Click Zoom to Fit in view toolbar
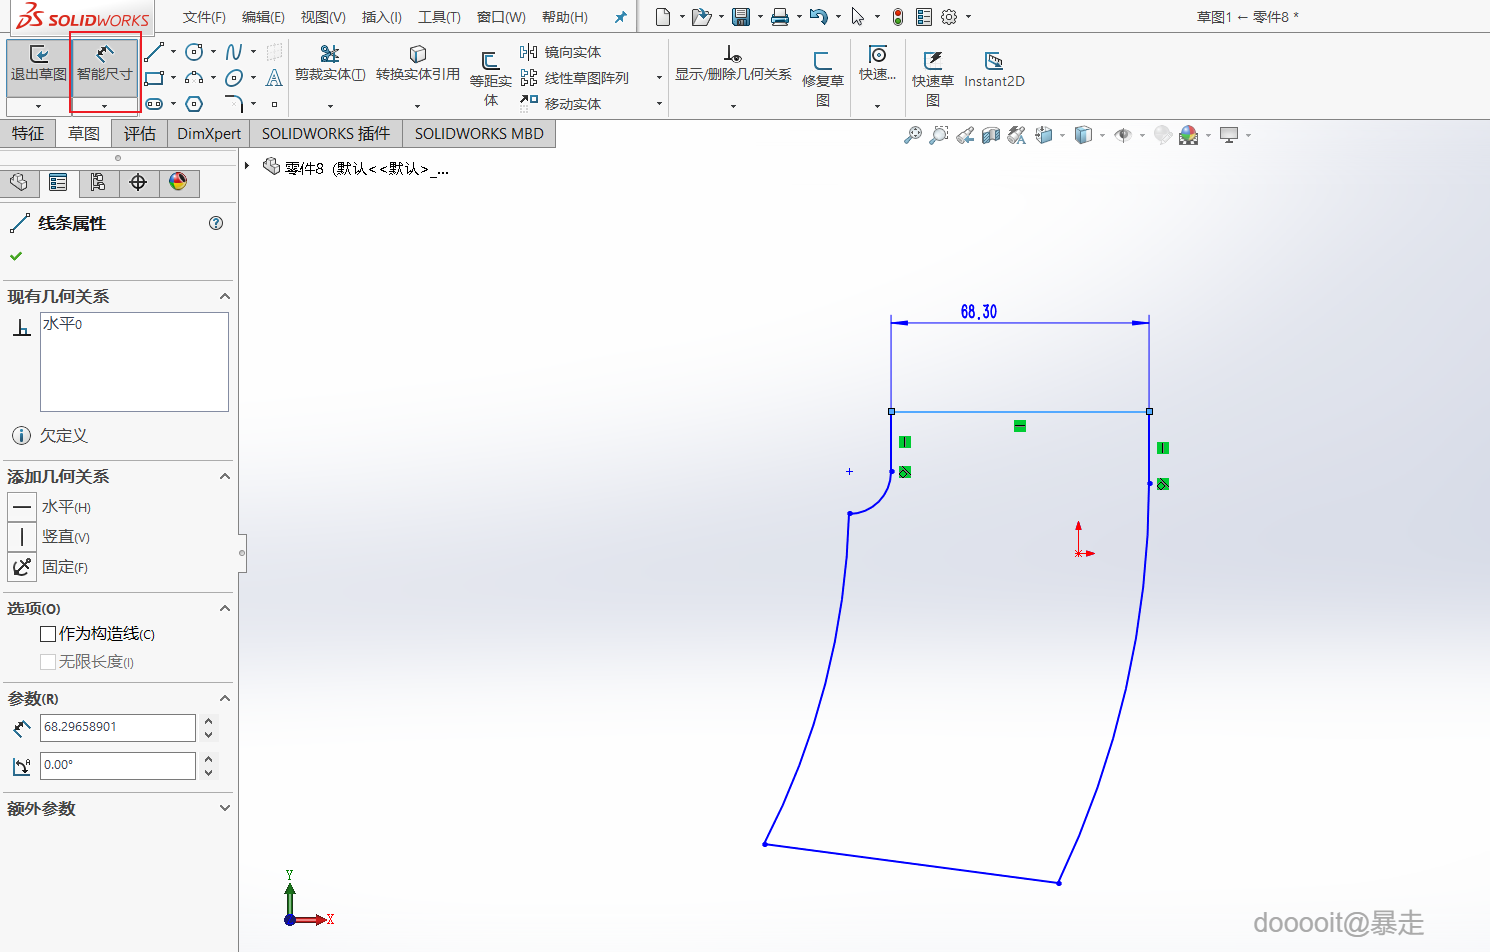Viewport: 1490px width, 952px height. [913, 135]
